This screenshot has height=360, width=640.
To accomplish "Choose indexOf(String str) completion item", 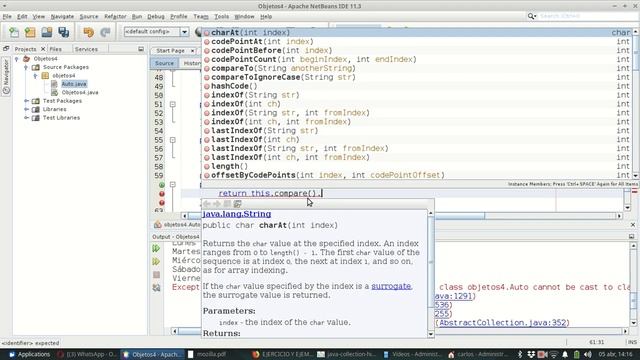I will tap(418, 95).
